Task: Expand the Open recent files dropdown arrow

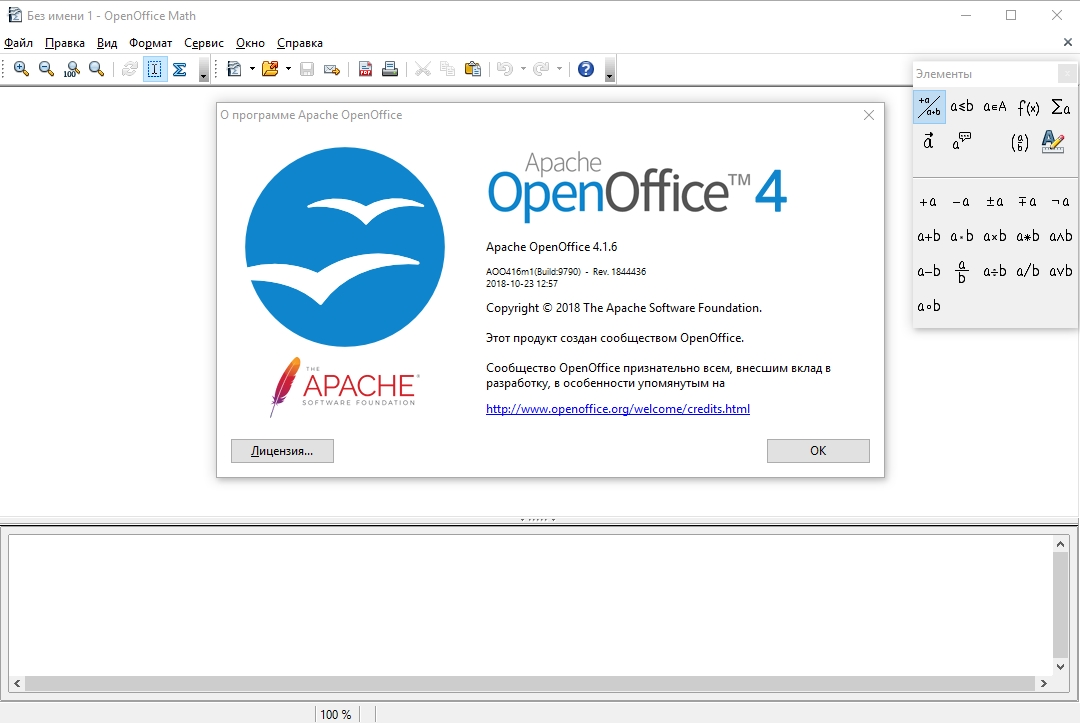Action: [x=288, y=69]
